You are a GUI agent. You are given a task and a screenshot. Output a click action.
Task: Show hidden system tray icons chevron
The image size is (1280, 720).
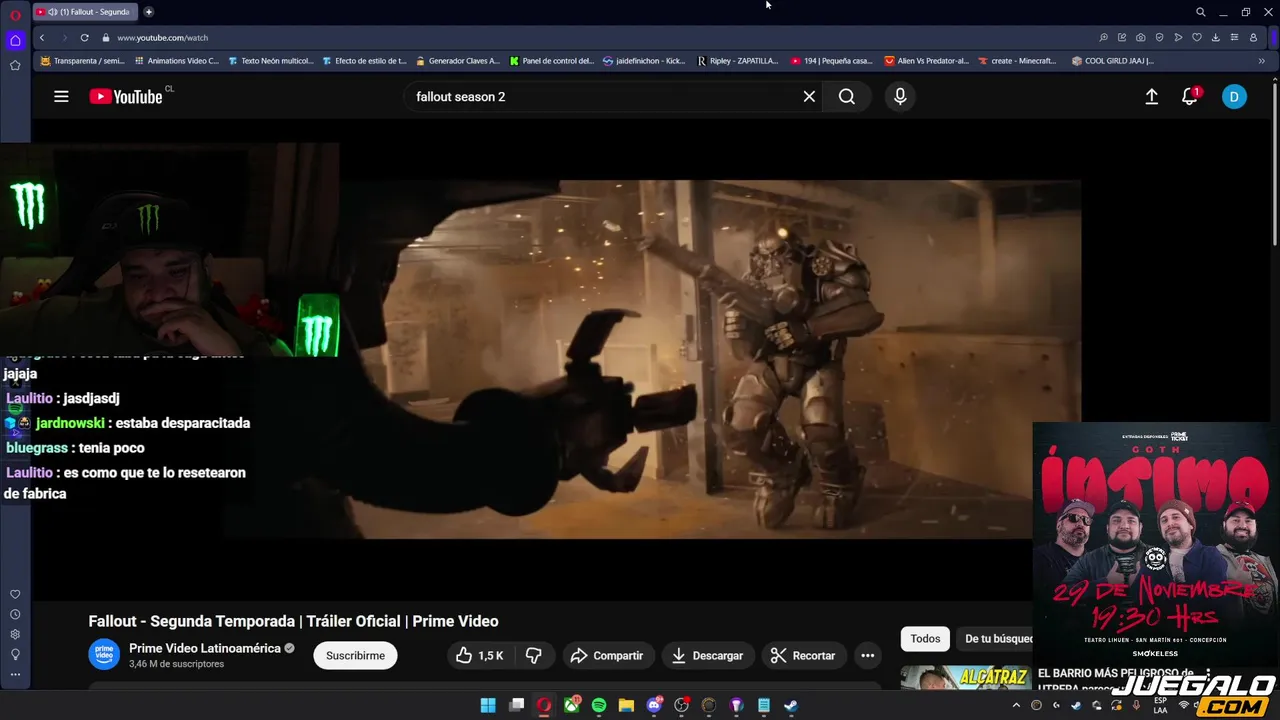point(1016,706)
